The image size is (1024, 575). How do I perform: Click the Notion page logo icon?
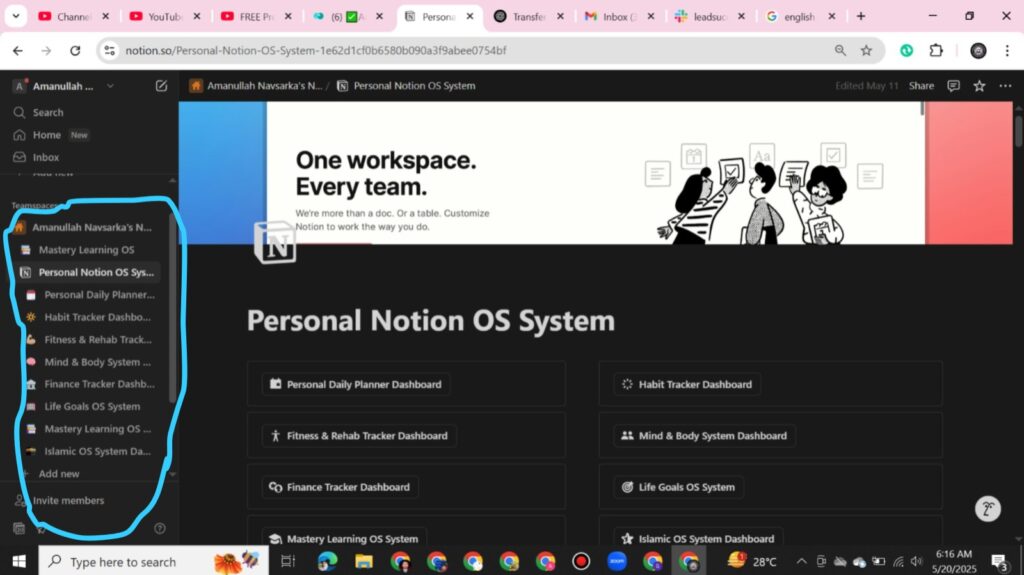pyautogui.click(x=275, y=242)
